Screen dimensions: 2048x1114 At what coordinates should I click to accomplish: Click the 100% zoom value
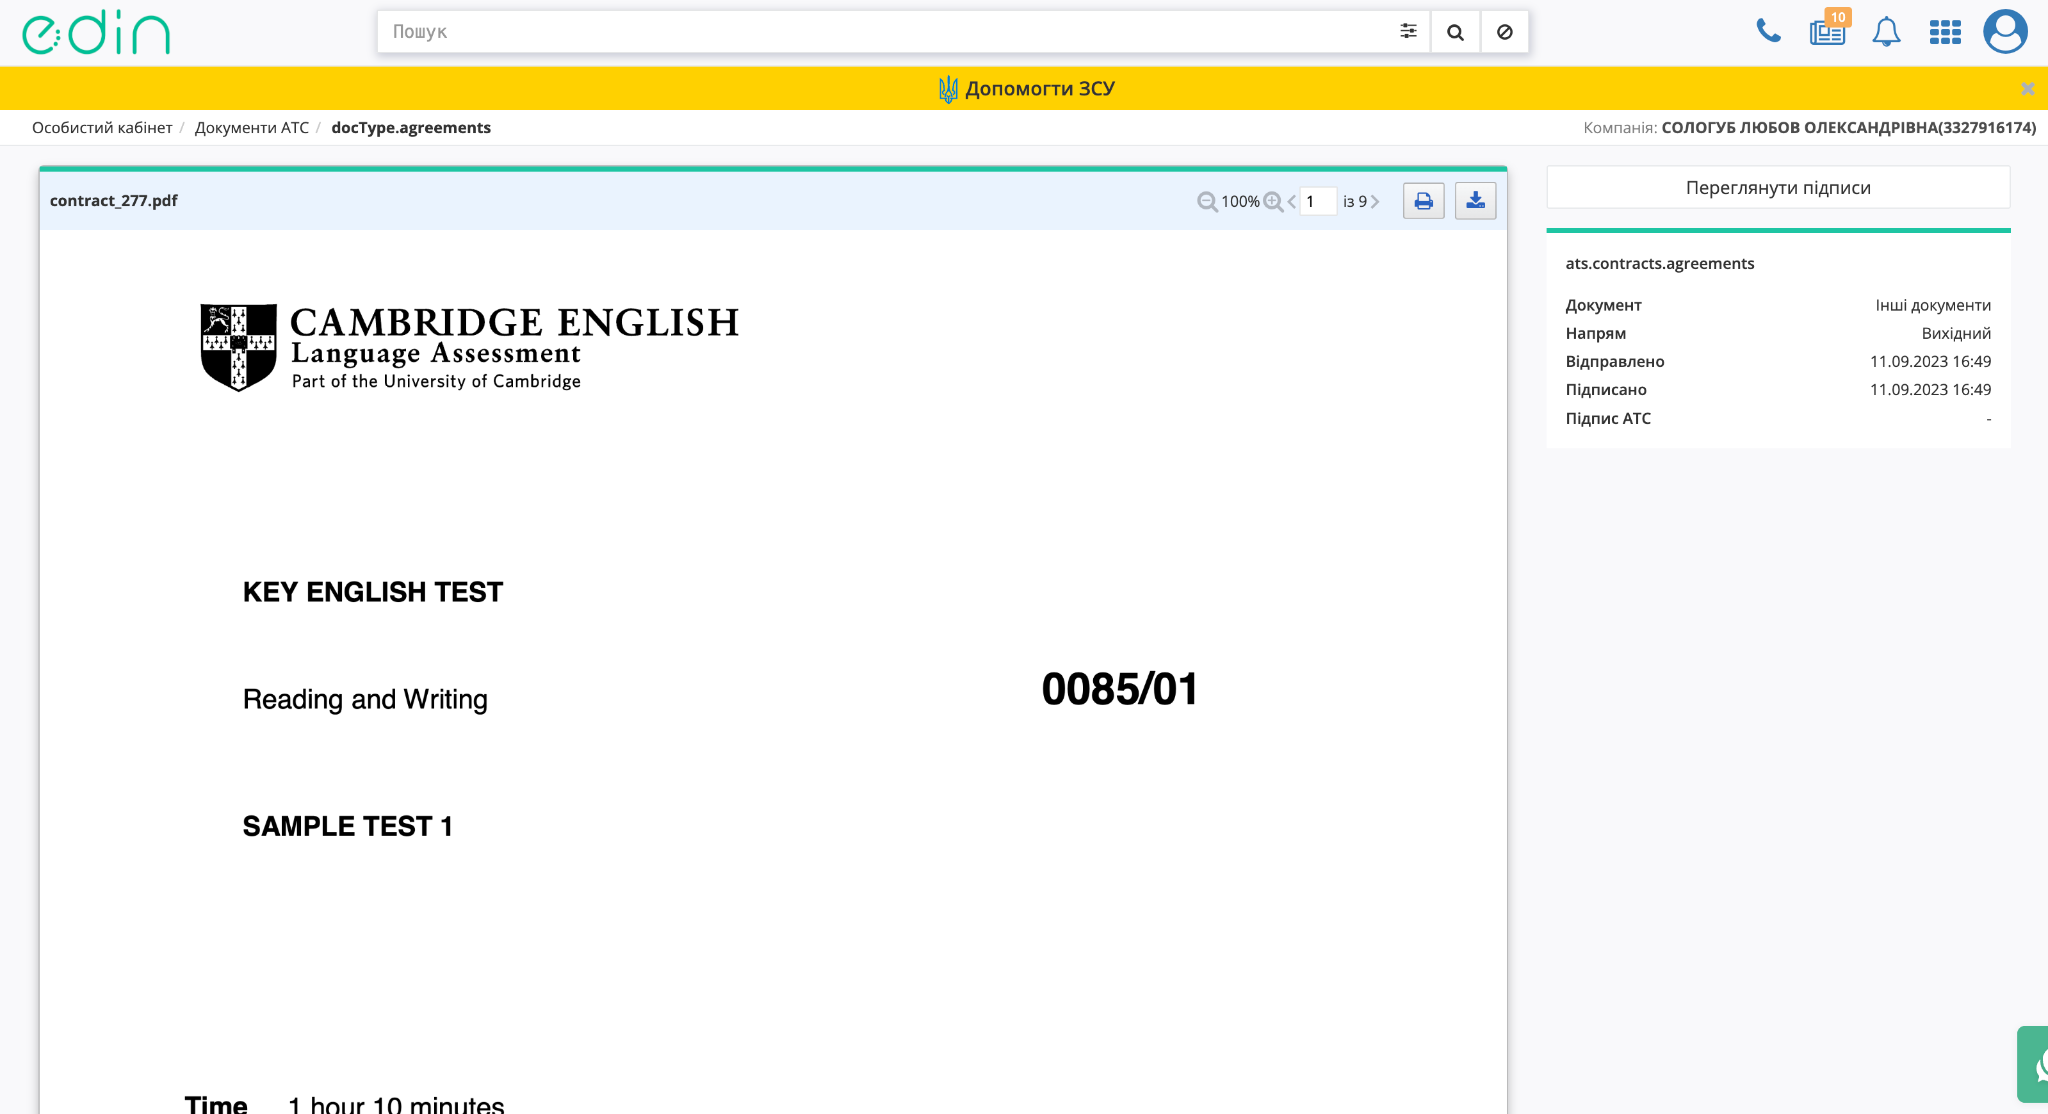pos(1240,201)
